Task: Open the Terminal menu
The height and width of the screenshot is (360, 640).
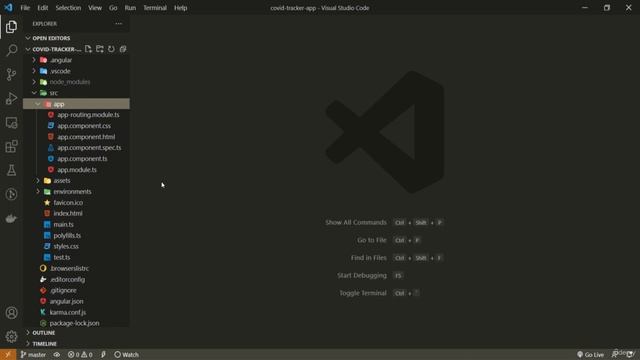Action: 155,8
